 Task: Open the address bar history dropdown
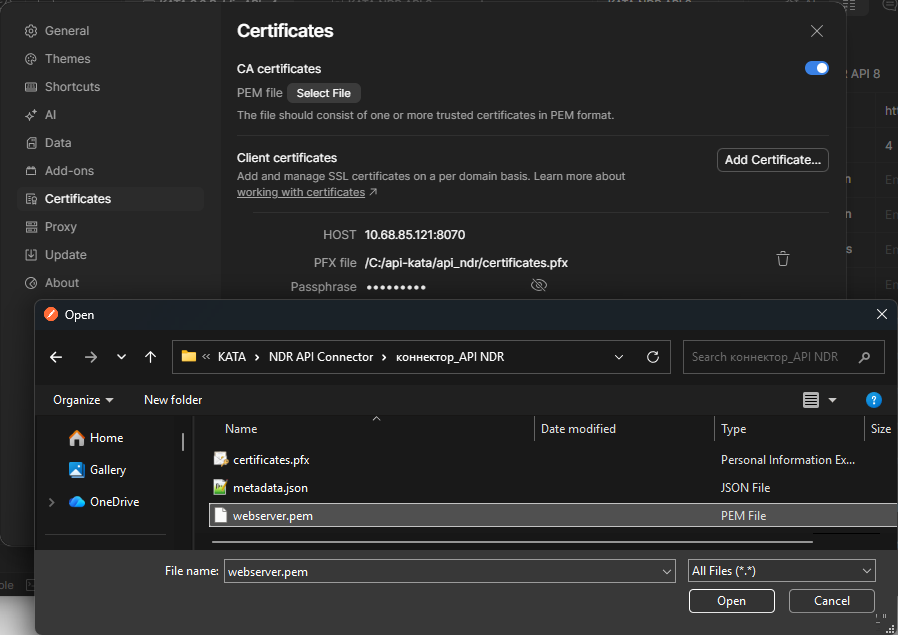(619, 357)
